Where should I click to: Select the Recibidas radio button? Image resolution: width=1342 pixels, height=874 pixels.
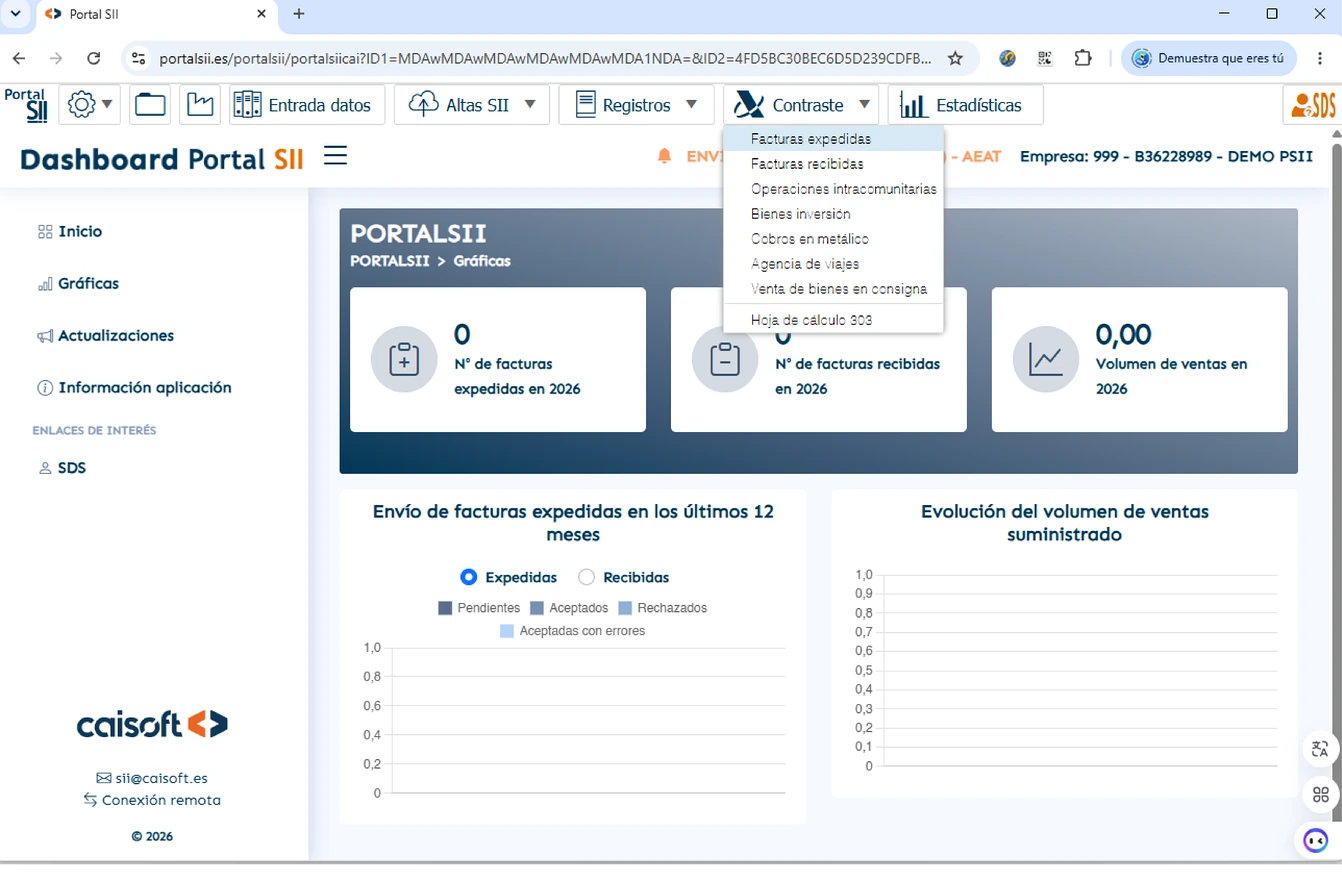[x=586, y=577]
